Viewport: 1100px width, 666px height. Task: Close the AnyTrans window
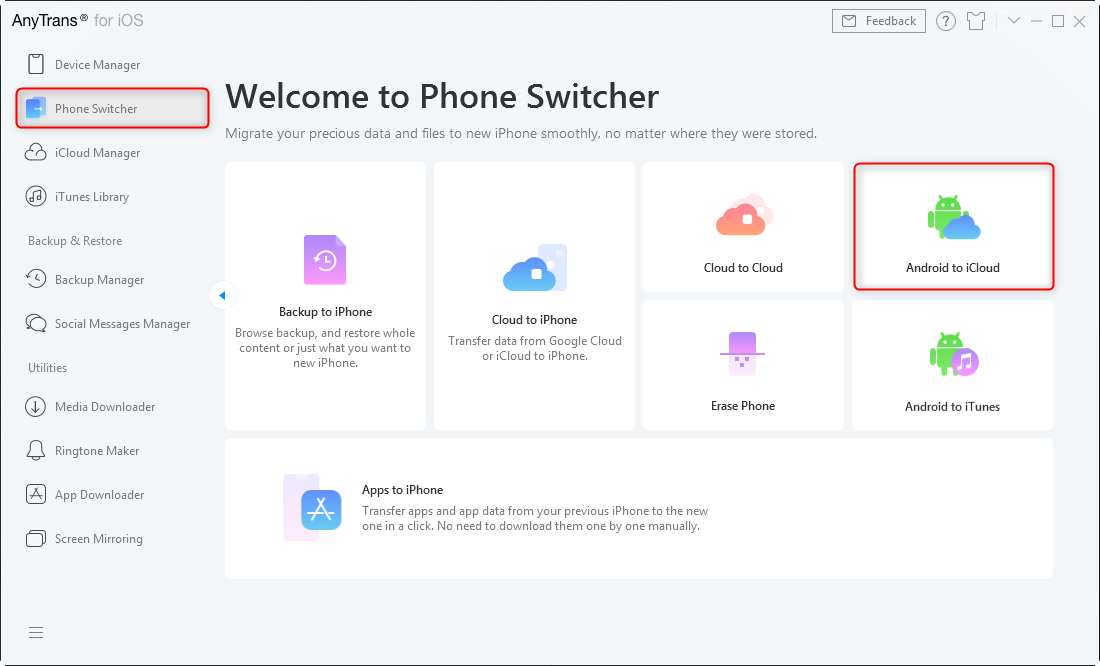click(1080, 22)
